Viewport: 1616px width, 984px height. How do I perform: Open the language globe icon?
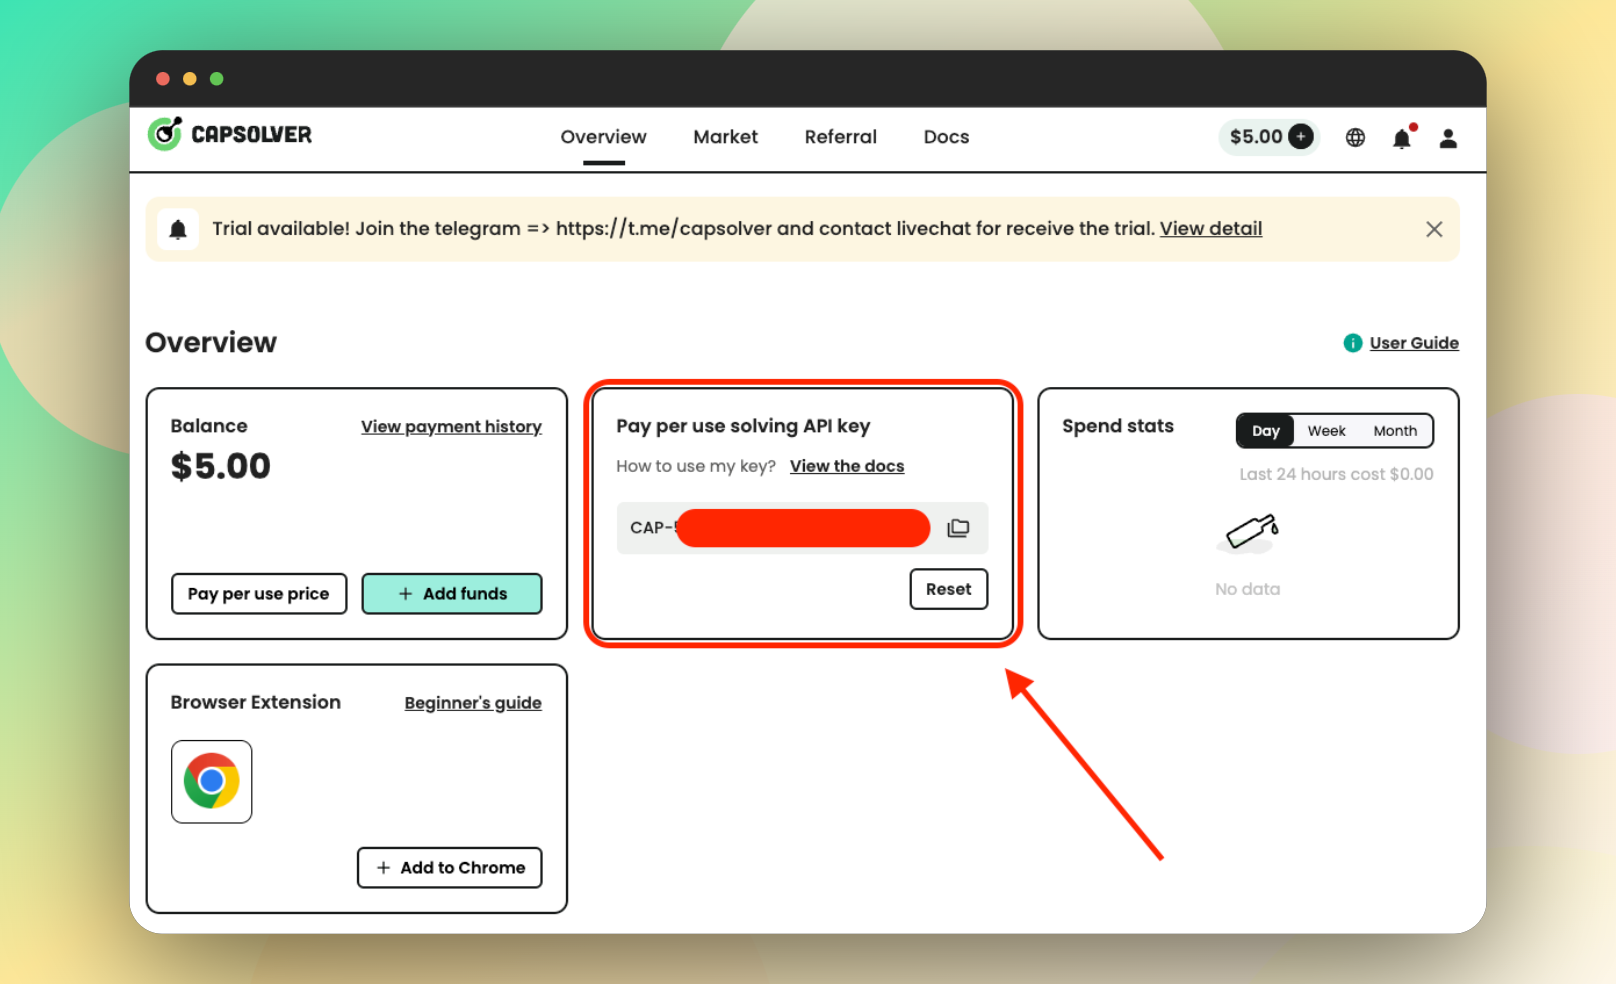tap(1355, 137)
